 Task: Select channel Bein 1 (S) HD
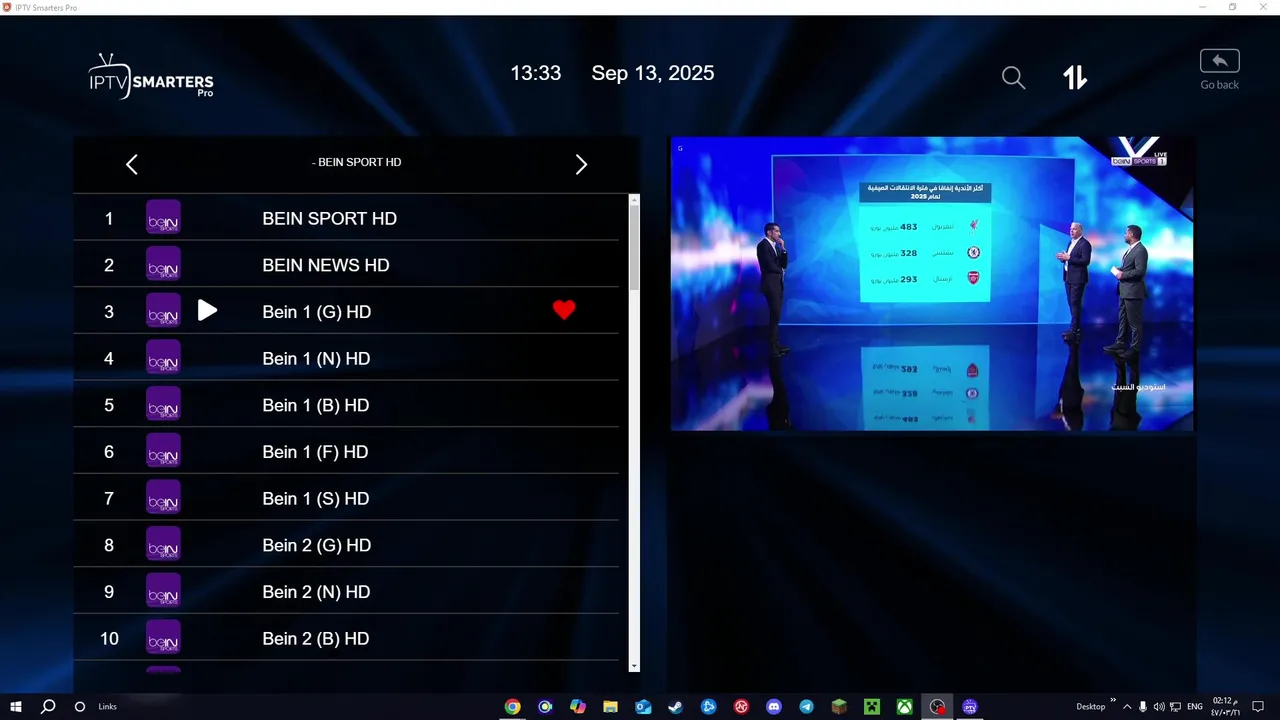(346, 498)
